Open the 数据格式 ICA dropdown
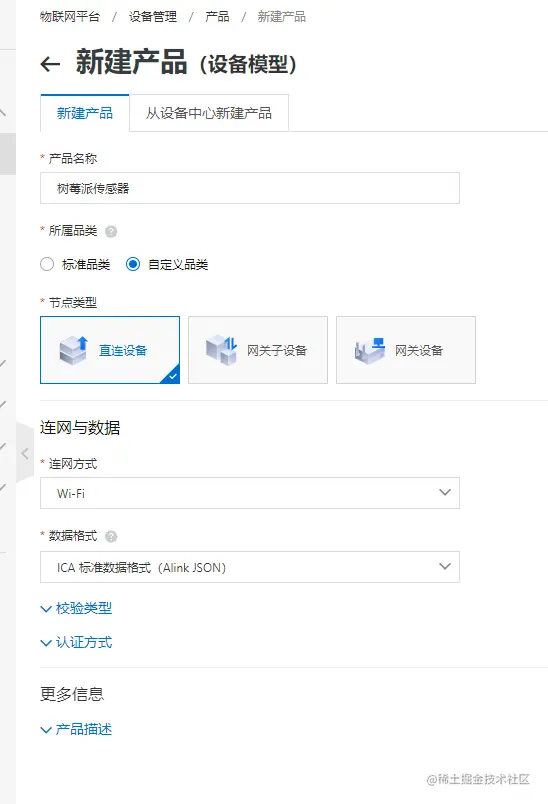 [x=250, y=567]
